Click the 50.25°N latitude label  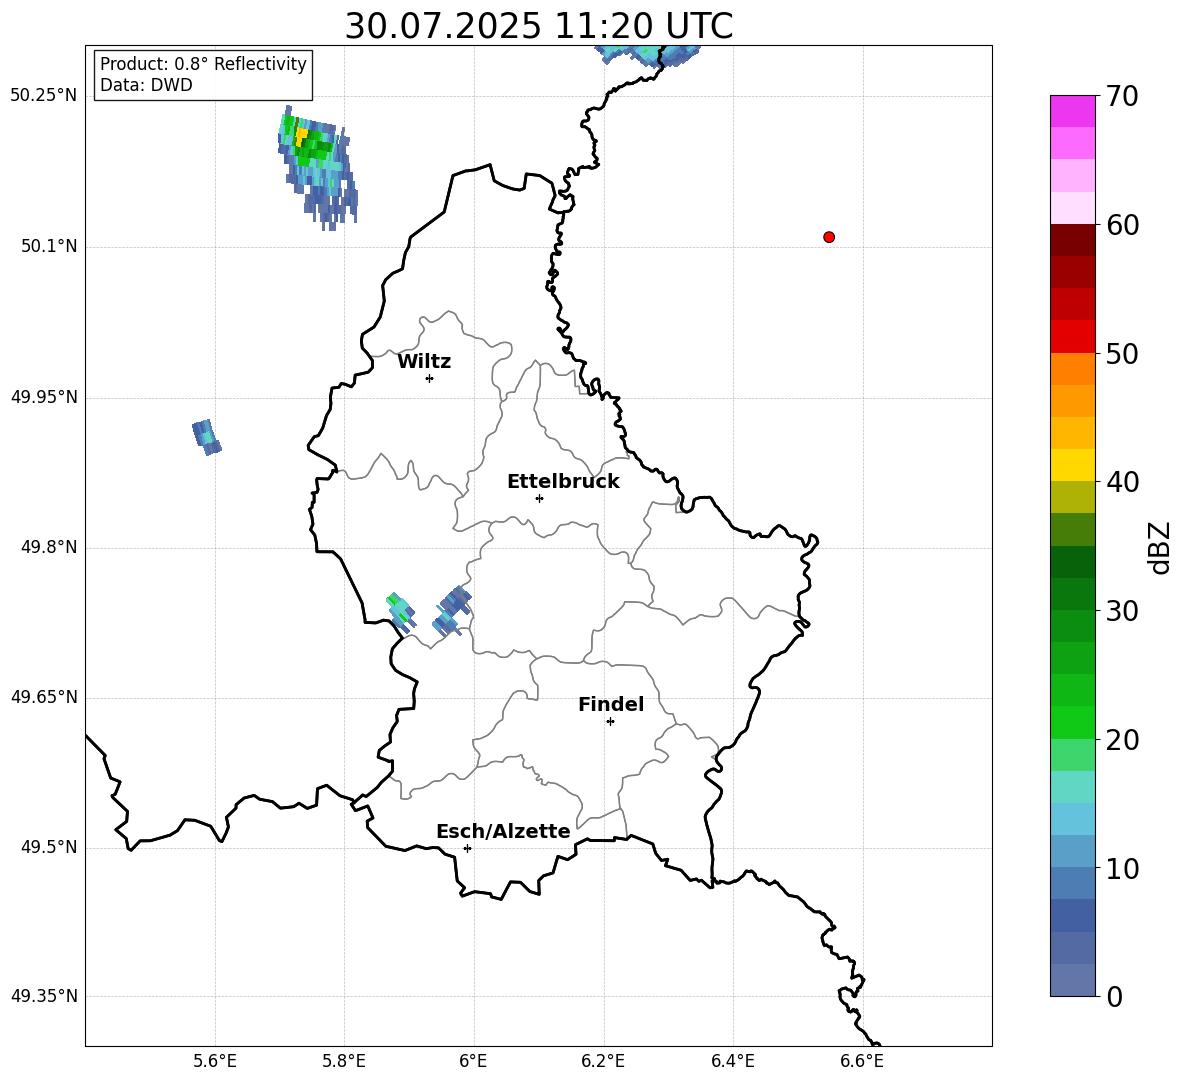(x=44, y=96)
